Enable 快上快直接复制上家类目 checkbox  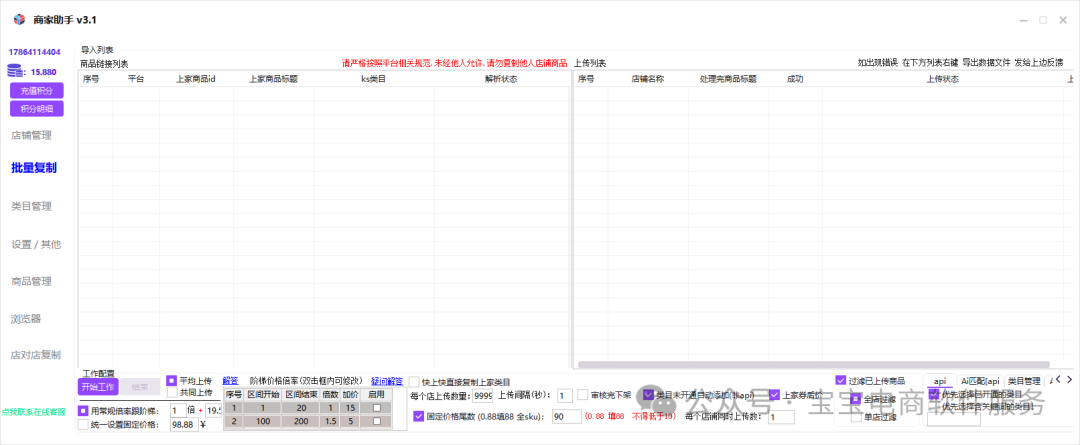[414, 382]
